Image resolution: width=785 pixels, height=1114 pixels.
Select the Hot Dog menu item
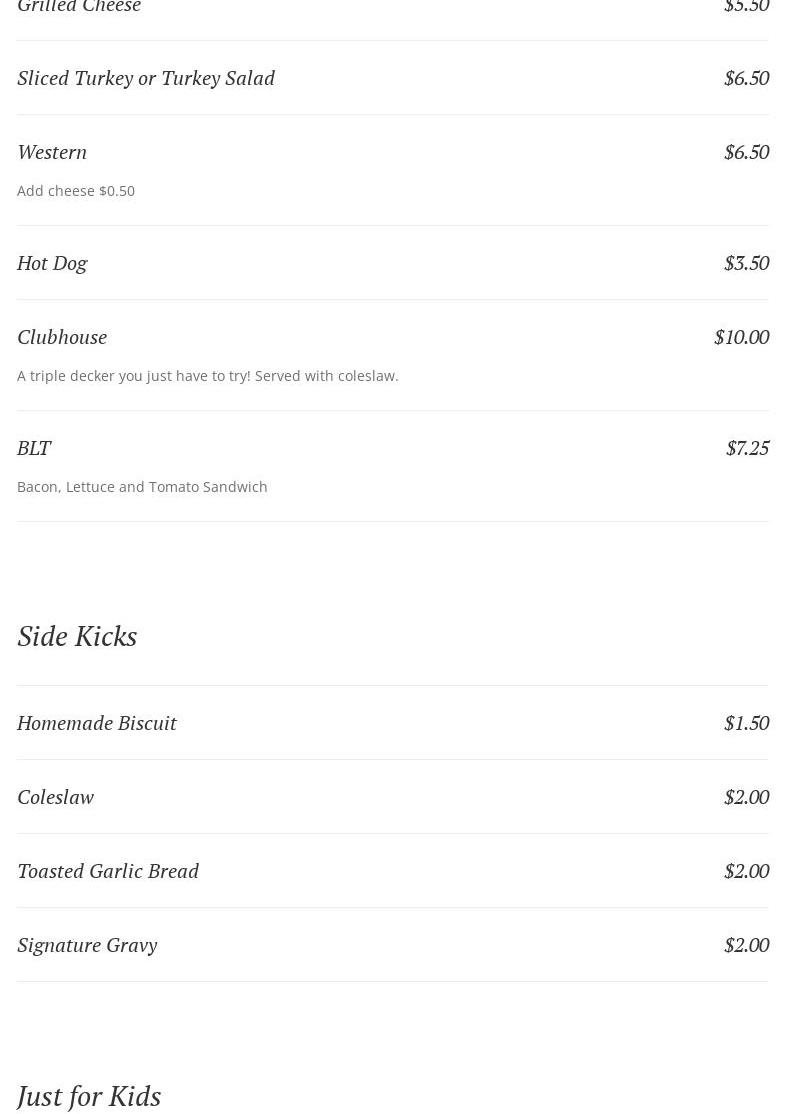pos(52,263)
